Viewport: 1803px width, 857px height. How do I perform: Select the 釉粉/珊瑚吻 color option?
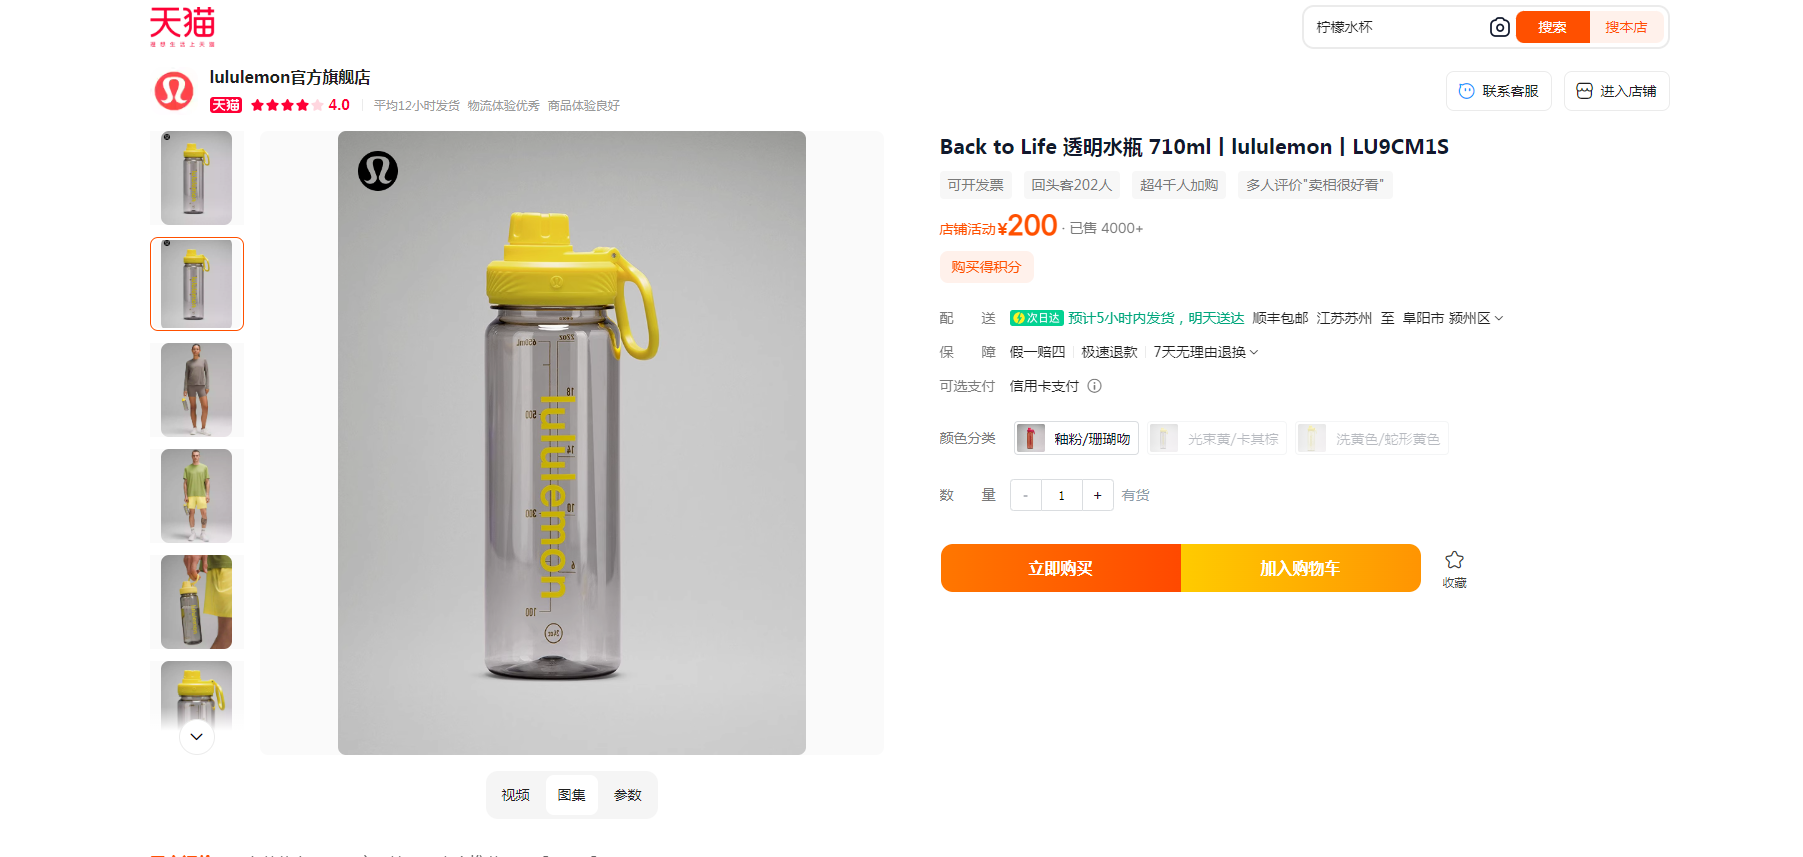1076,438
